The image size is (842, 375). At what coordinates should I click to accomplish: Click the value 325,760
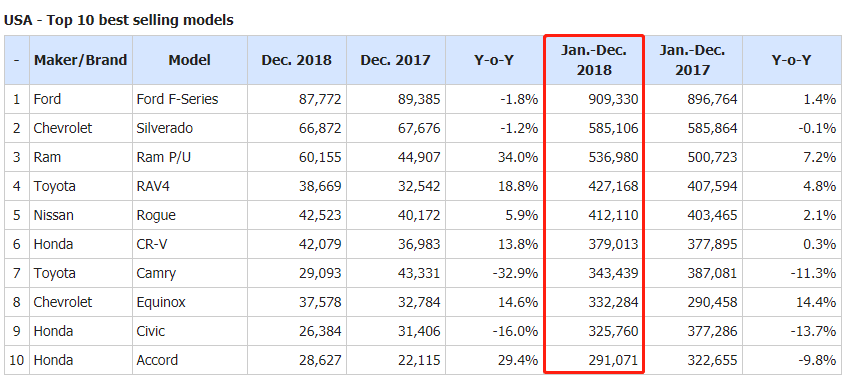tap(612, 331)
